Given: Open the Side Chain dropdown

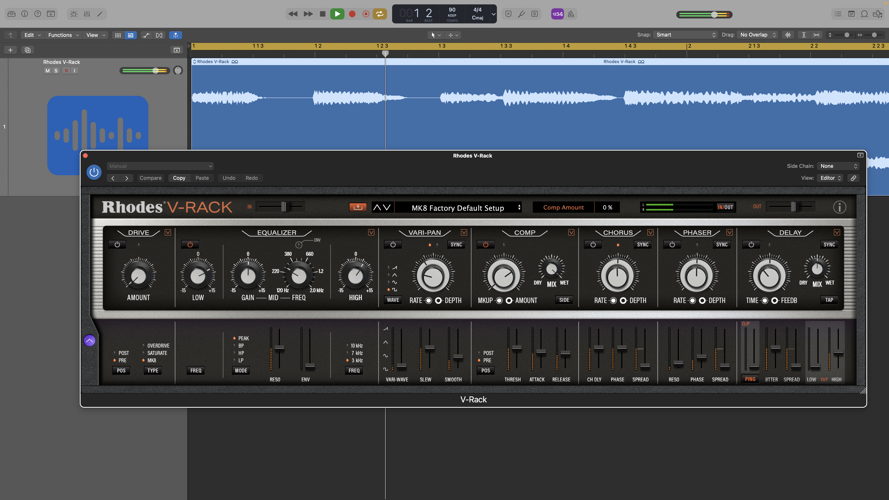Looking at the screenshot, I should (839, 166).
